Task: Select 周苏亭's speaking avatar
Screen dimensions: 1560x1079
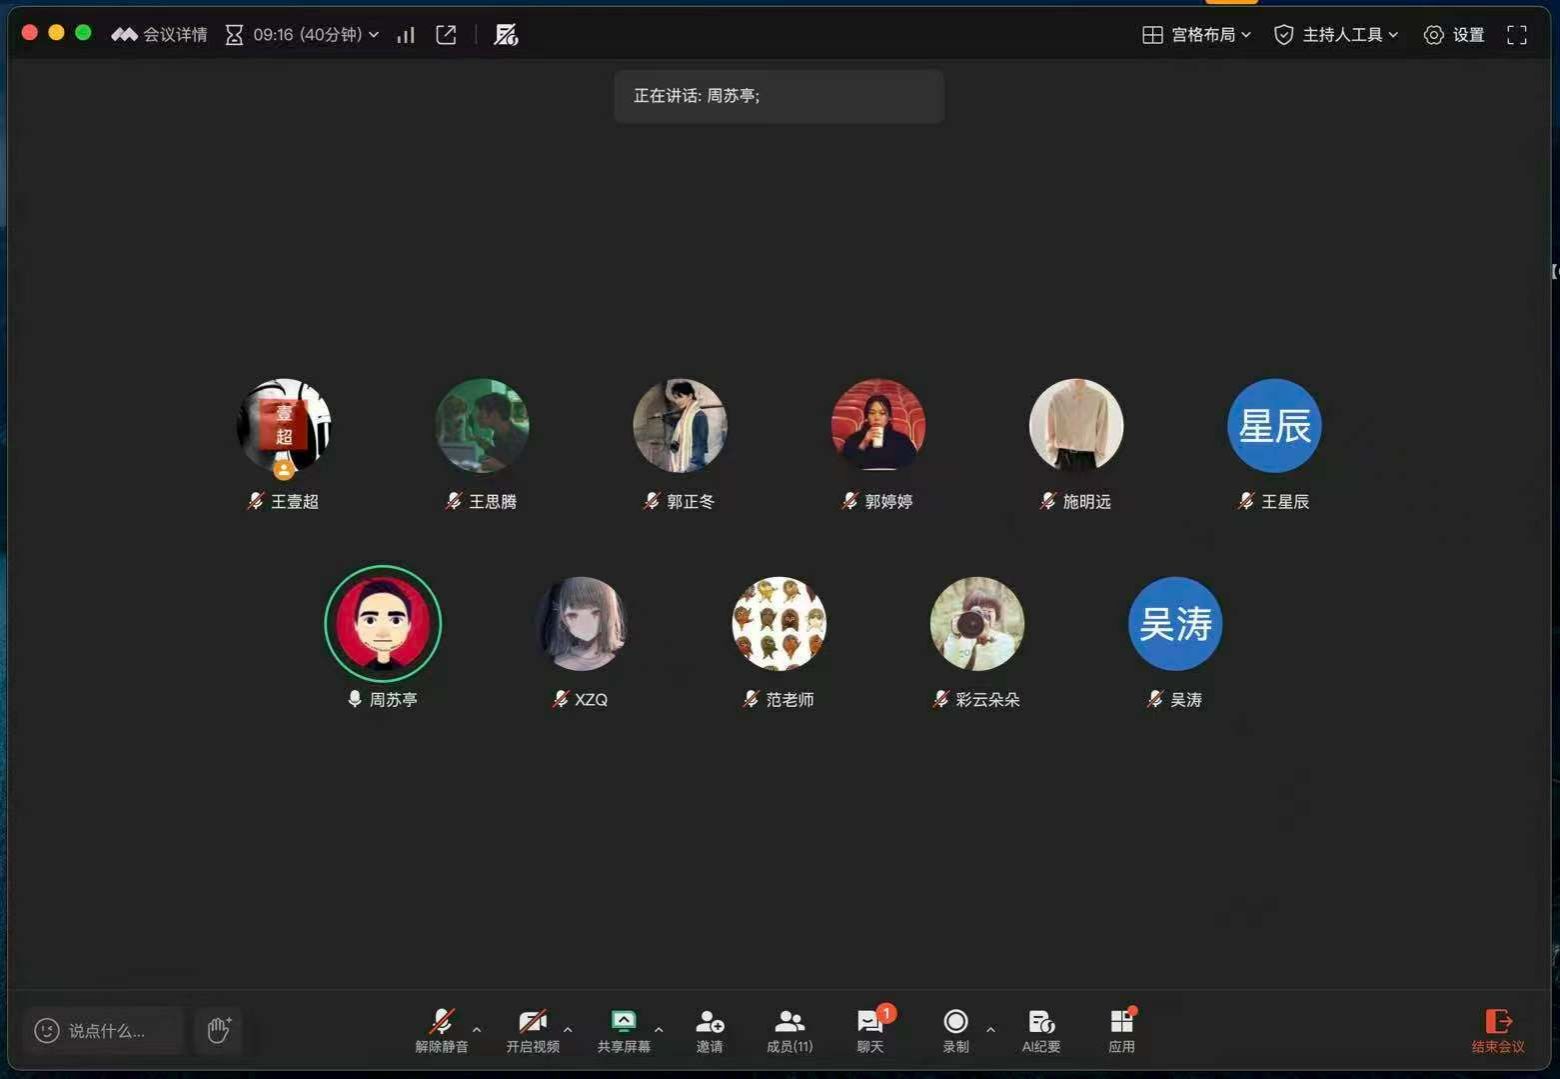Action: point(383,624)
